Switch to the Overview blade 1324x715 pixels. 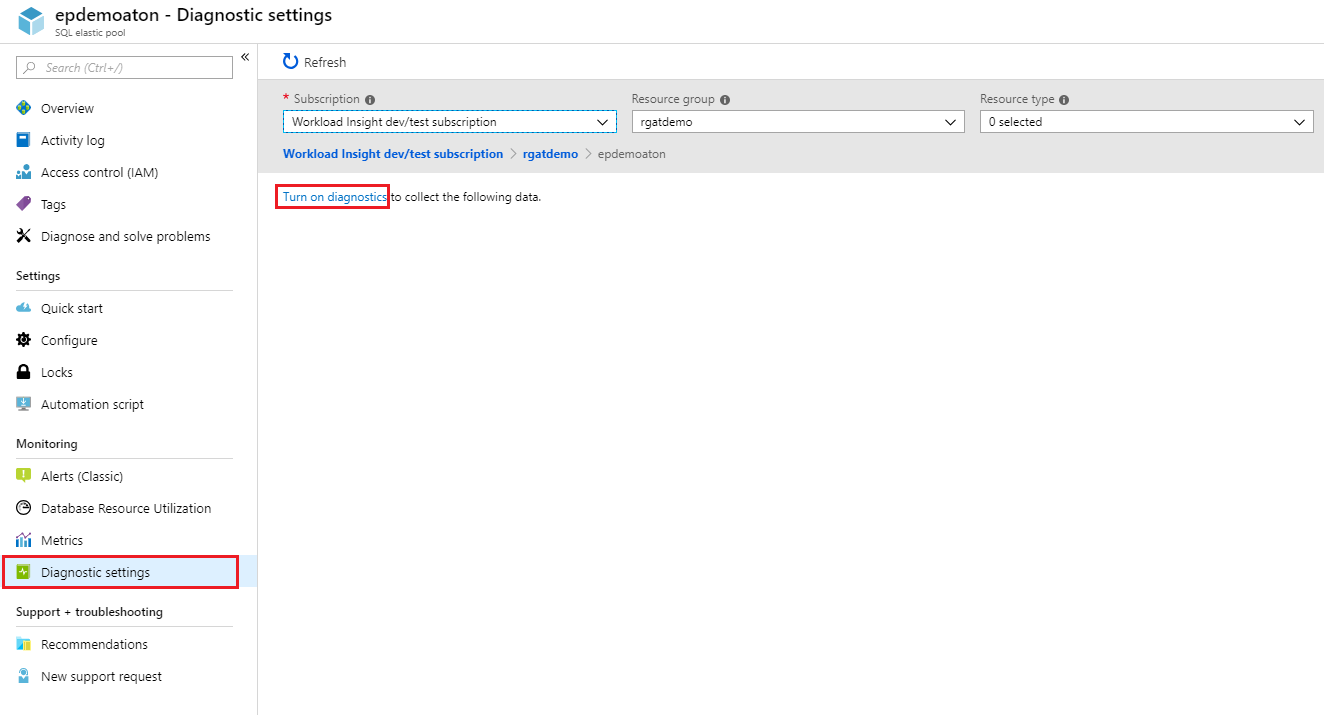[66, 108]
